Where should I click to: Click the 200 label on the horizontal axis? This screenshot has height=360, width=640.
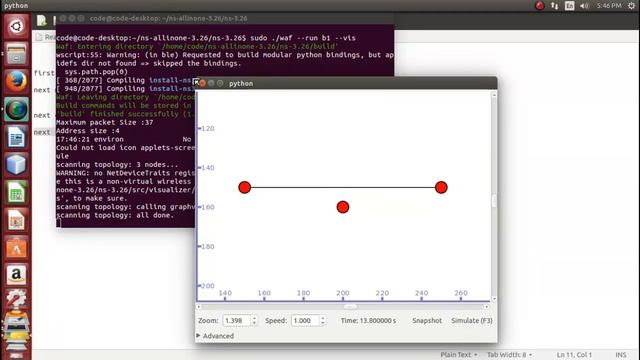[343, 293]
